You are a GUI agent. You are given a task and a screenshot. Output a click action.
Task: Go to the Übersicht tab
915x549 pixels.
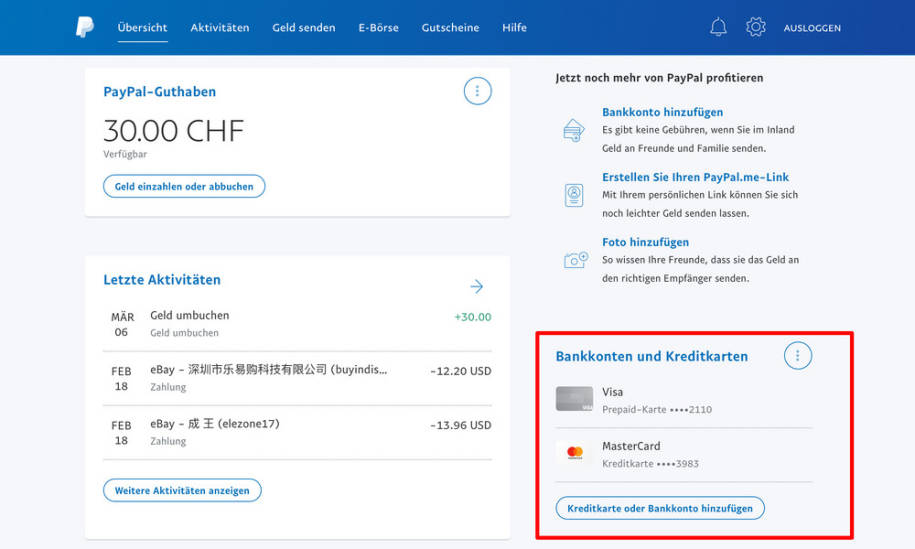click(x=142, y=27)
